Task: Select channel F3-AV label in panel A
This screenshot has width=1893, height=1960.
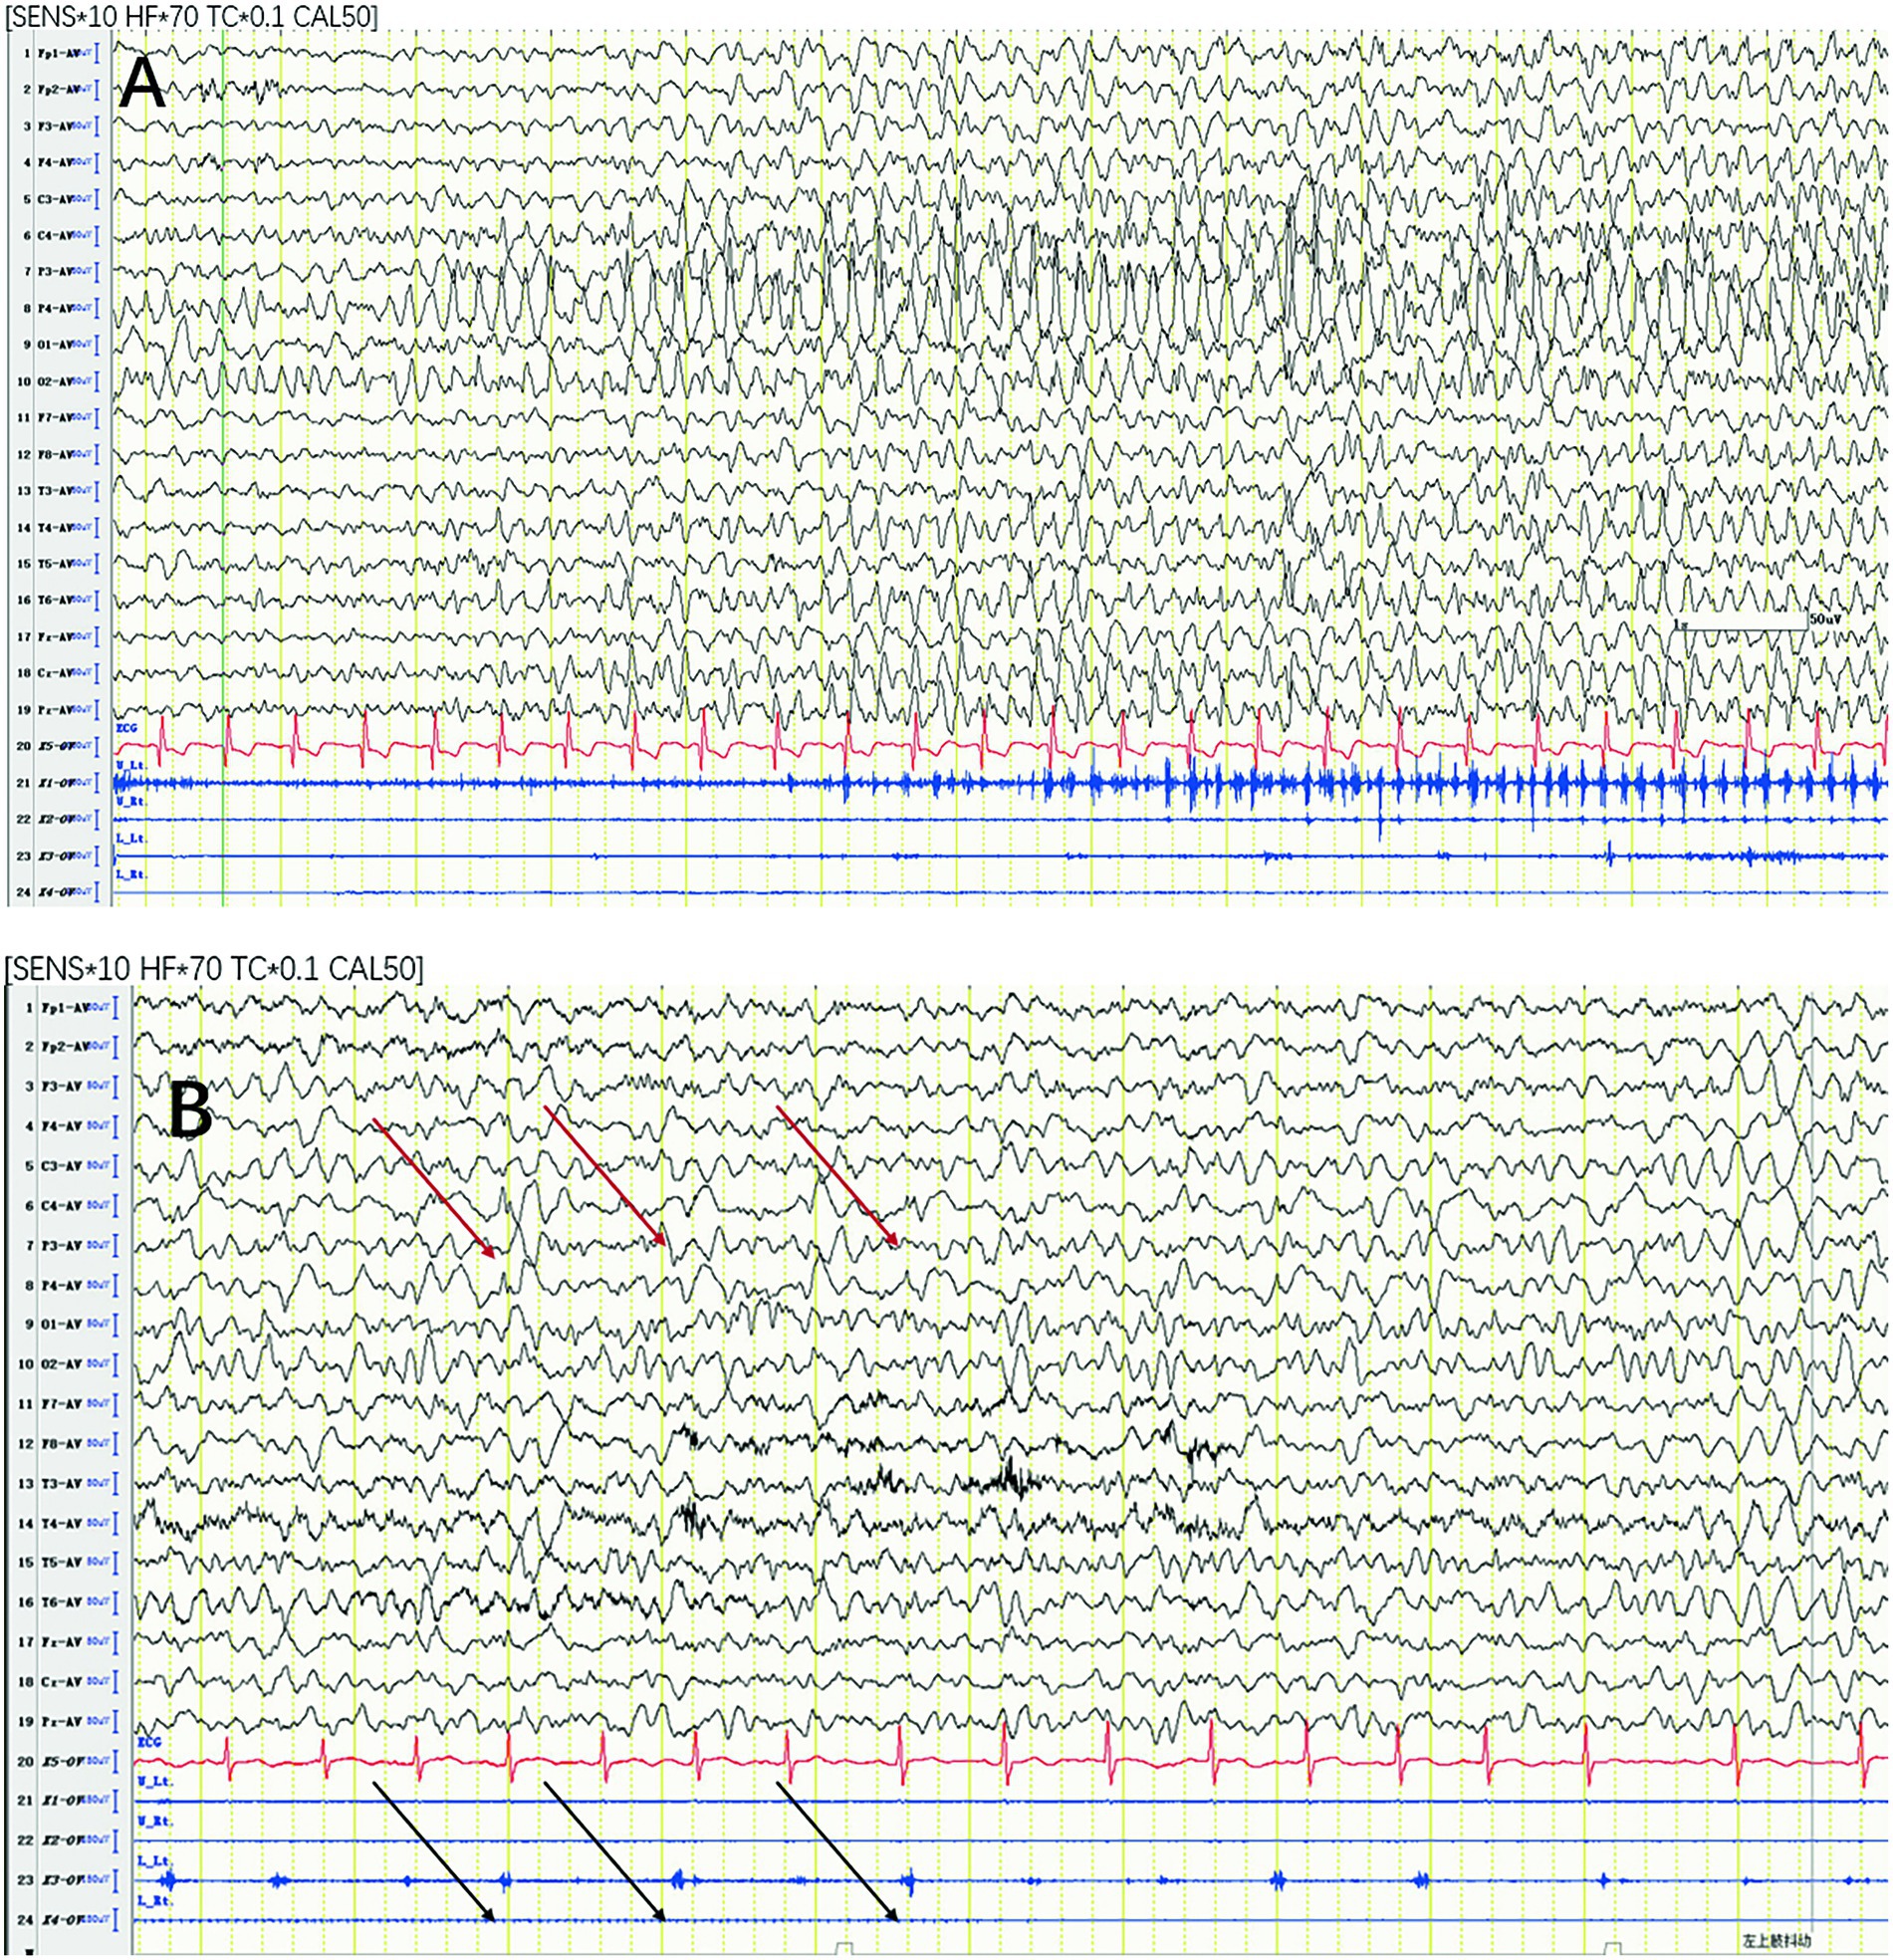Action: pyautogui.click(x=56, y=125)
